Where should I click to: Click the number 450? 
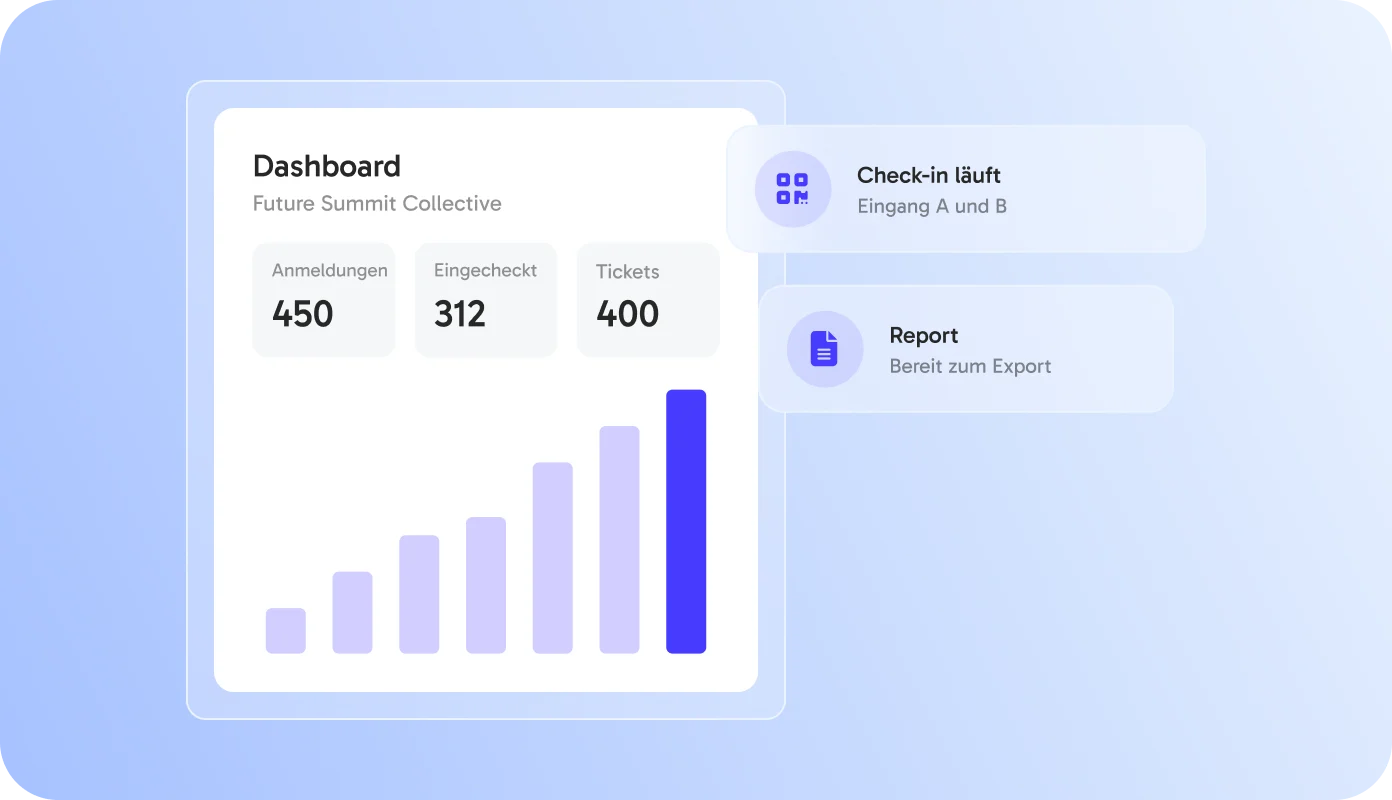tap(303, 314)
